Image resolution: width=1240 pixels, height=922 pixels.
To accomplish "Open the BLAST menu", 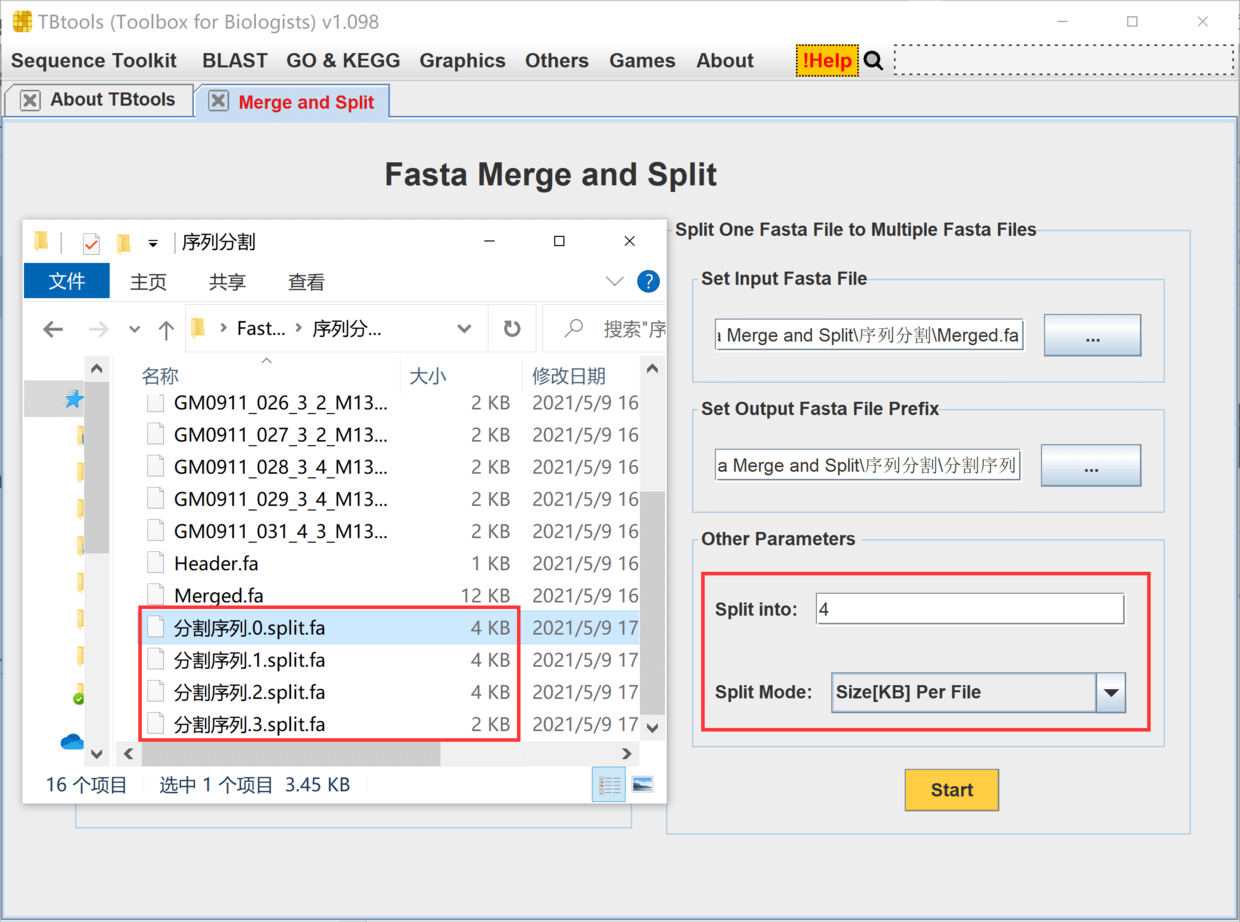I will 235,61.
